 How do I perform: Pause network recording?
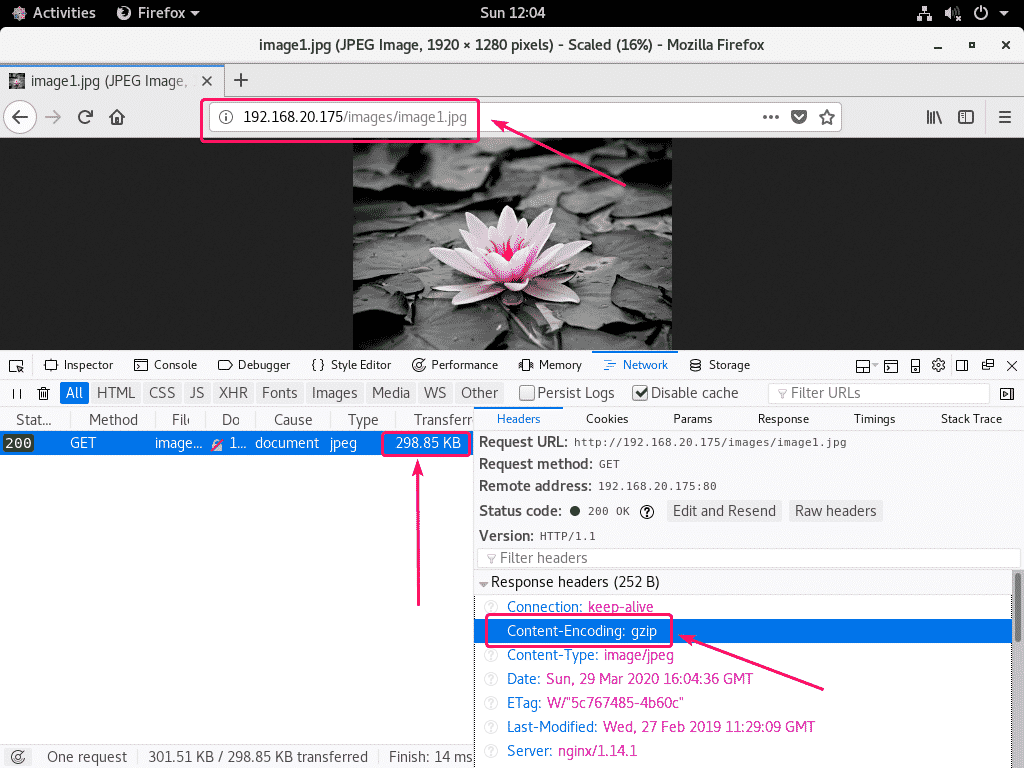point(17,394)
